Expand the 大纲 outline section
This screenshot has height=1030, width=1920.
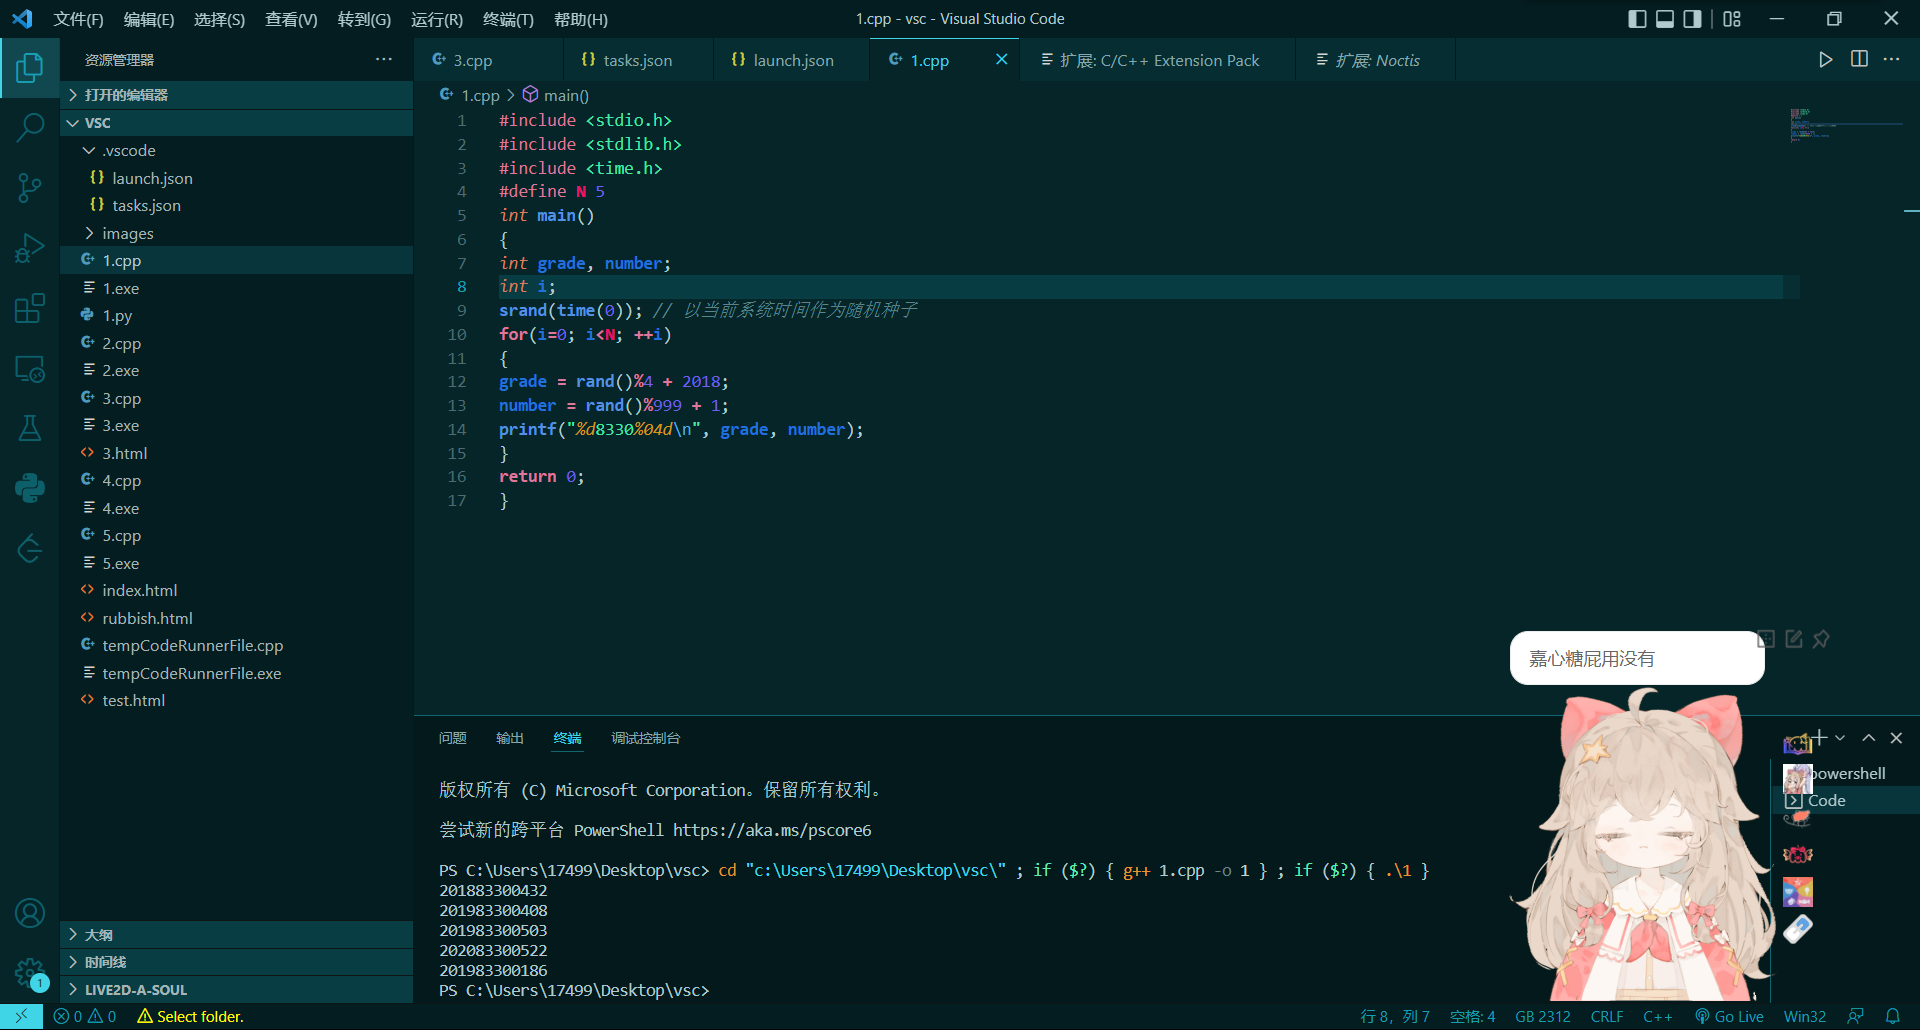[236, 935]
